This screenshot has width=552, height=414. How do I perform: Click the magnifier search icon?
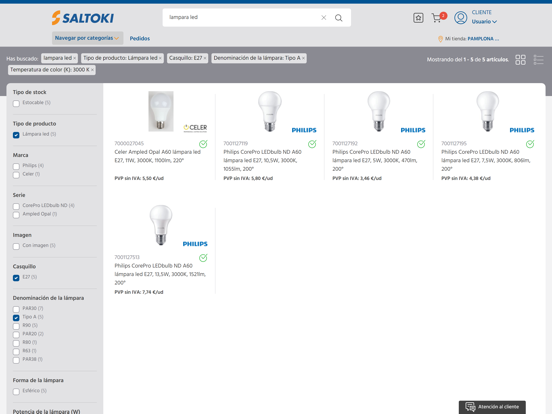[339, 18]
